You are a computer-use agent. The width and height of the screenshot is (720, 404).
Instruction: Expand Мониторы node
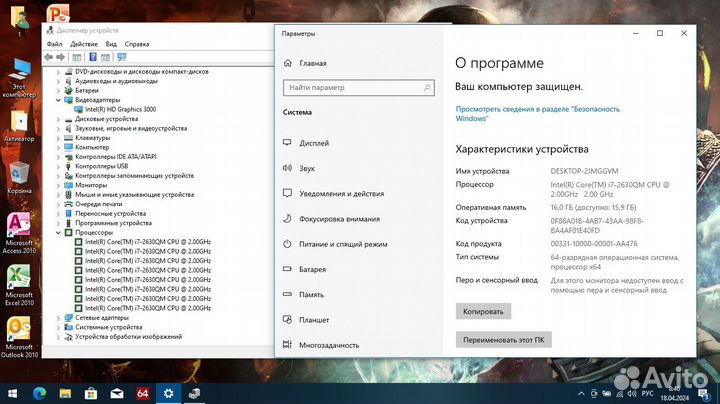click(x=58, y=185)
